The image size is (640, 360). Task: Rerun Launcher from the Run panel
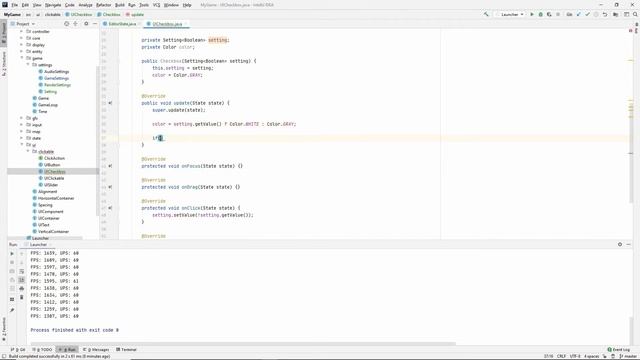(12, 253)
